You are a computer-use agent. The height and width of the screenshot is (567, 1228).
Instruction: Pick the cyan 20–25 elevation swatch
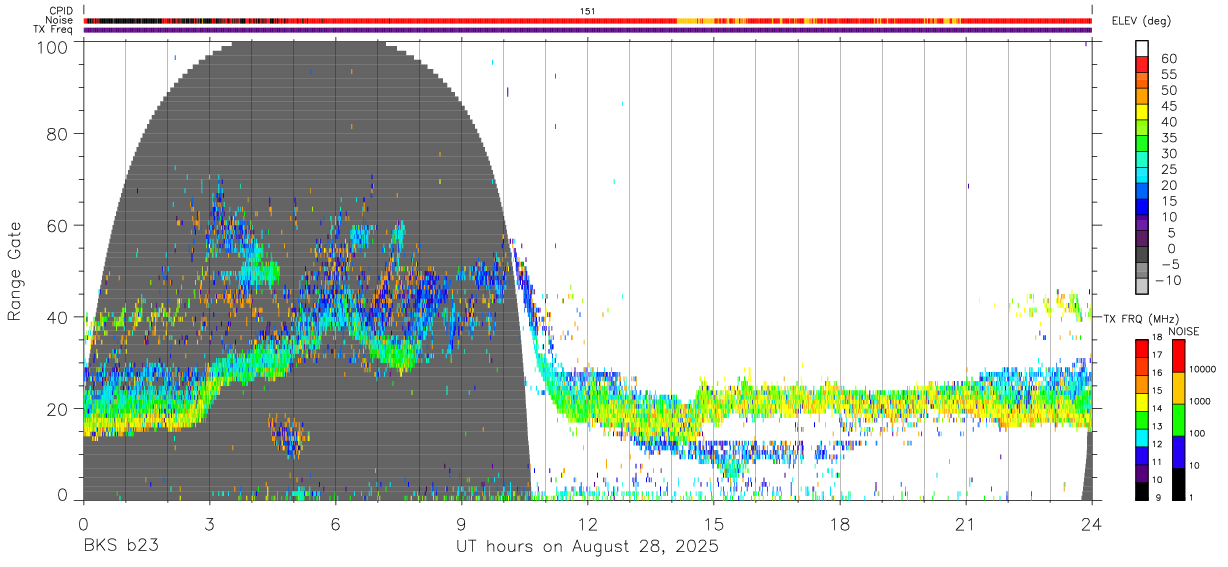click(1142, 177)
